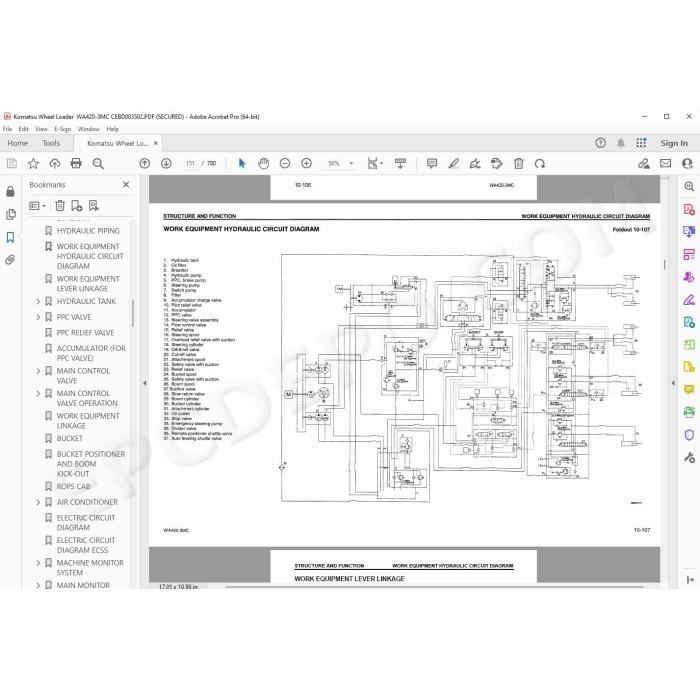Click the current page number field
Viewport: 700px width, 700px height.
190,163
